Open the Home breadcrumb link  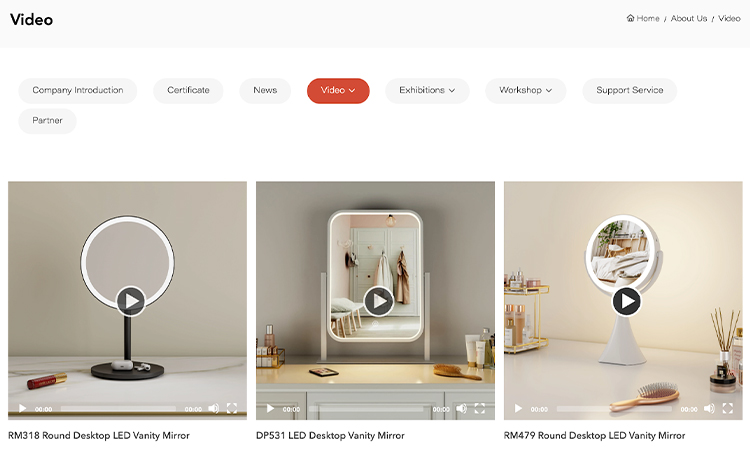[643, 18]
